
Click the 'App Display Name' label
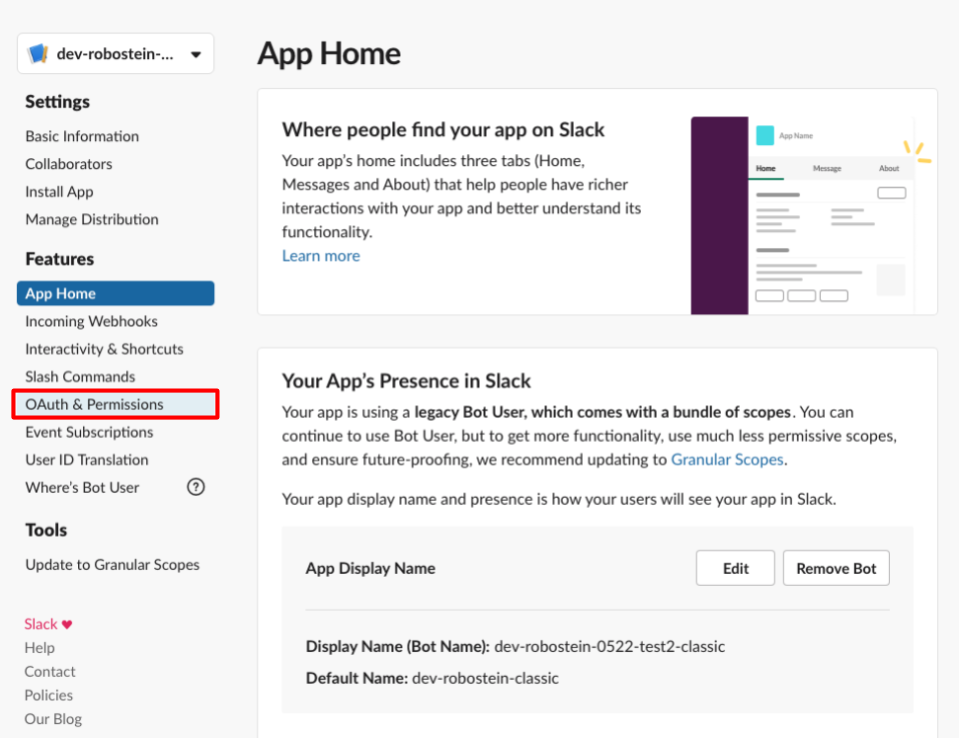371,568
